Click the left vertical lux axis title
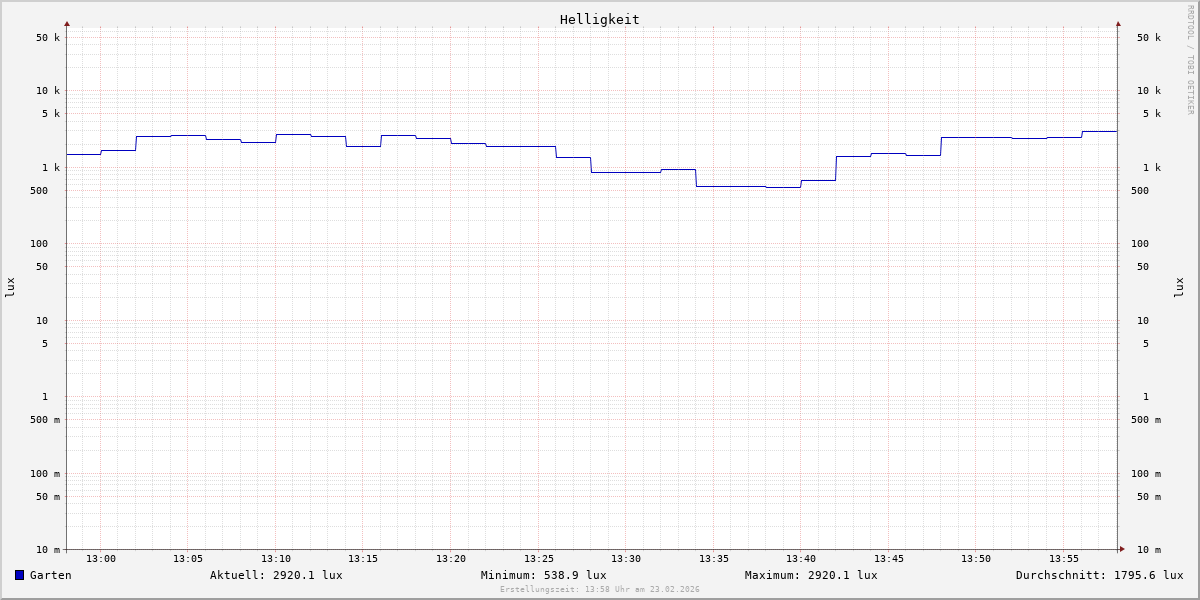This screenshot has width=1200, height=600. click(10, 287)
